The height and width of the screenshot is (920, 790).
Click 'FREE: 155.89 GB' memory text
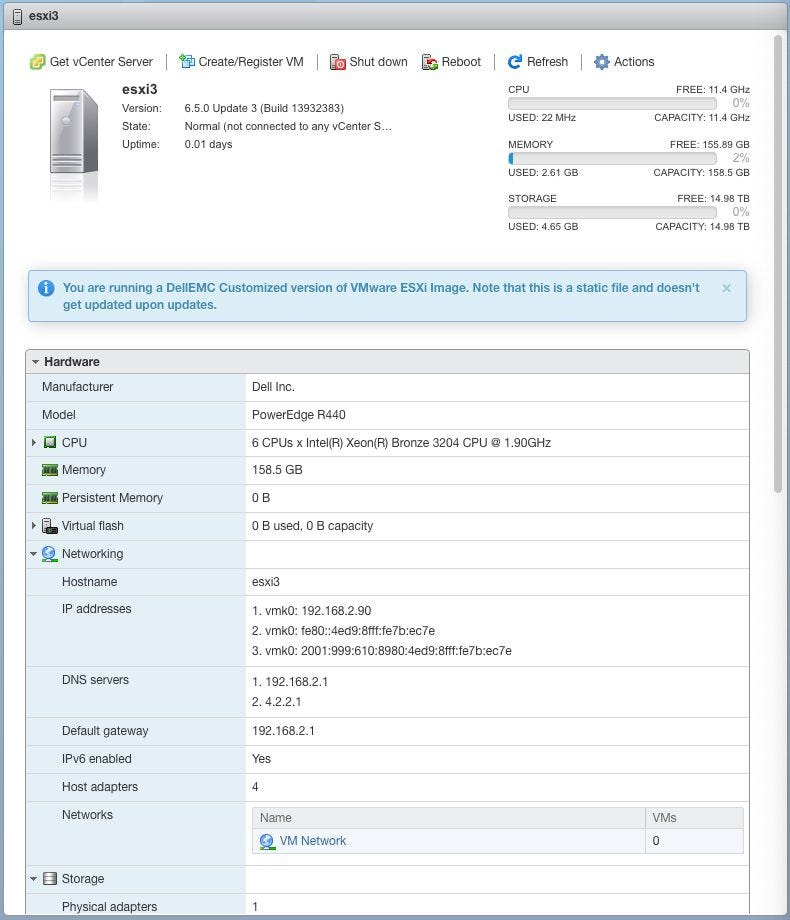pyautogui.click(x=710, y=144)
